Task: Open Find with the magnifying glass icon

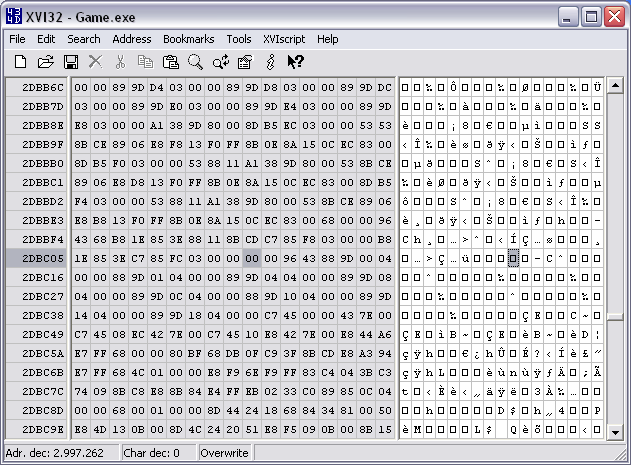Action: 195,62
